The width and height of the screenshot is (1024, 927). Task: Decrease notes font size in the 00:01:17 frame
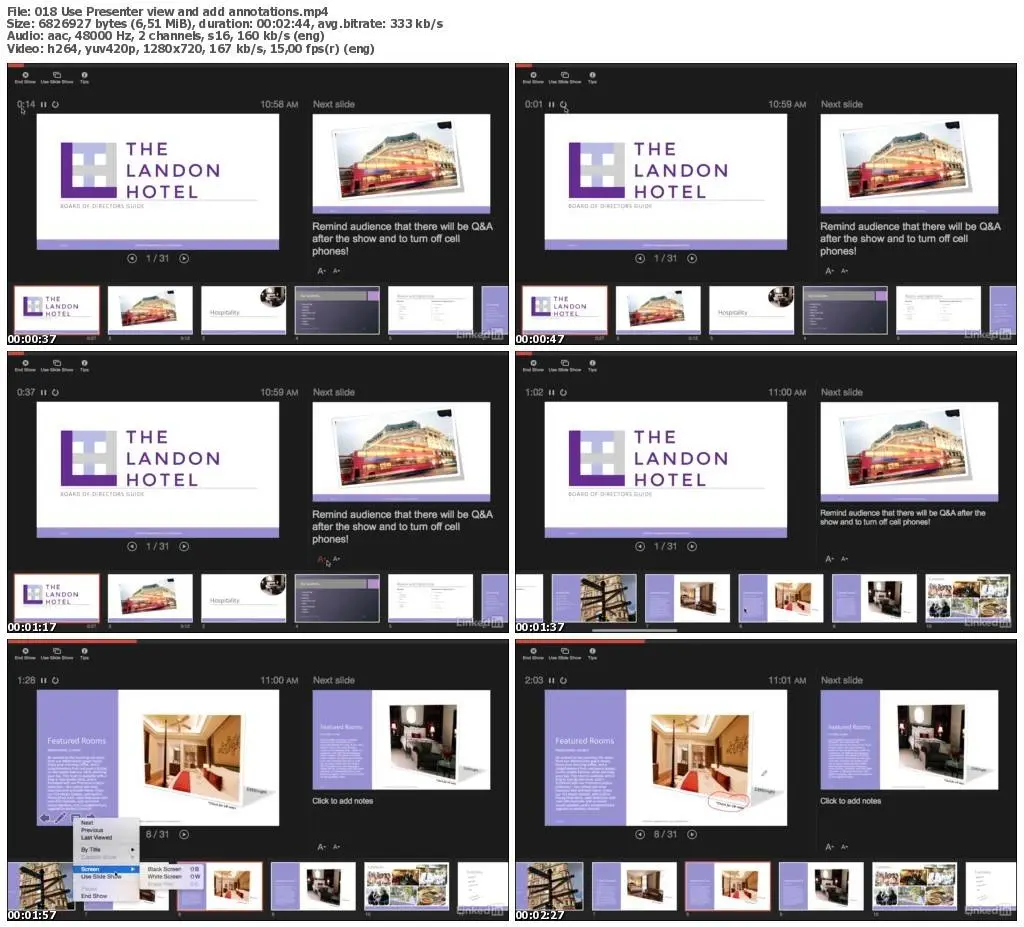coord(336,559)
